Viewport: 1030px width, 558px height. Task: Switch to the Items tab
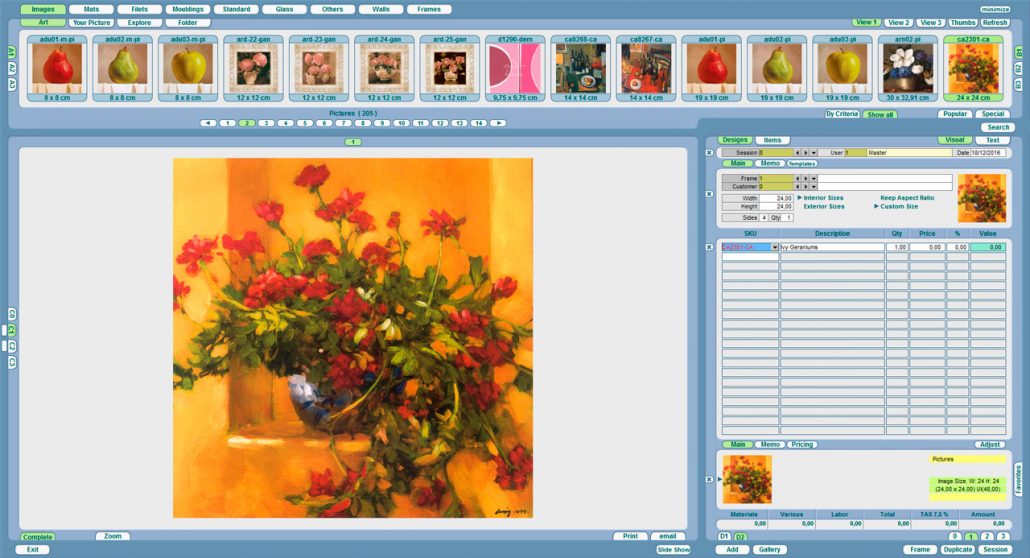click(x=772, y=140)
